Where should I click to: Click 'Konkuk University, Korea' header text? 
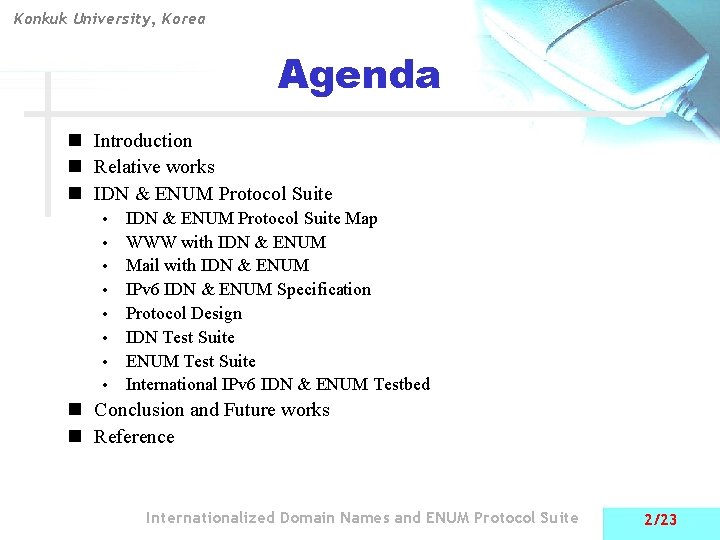point(110,19)
